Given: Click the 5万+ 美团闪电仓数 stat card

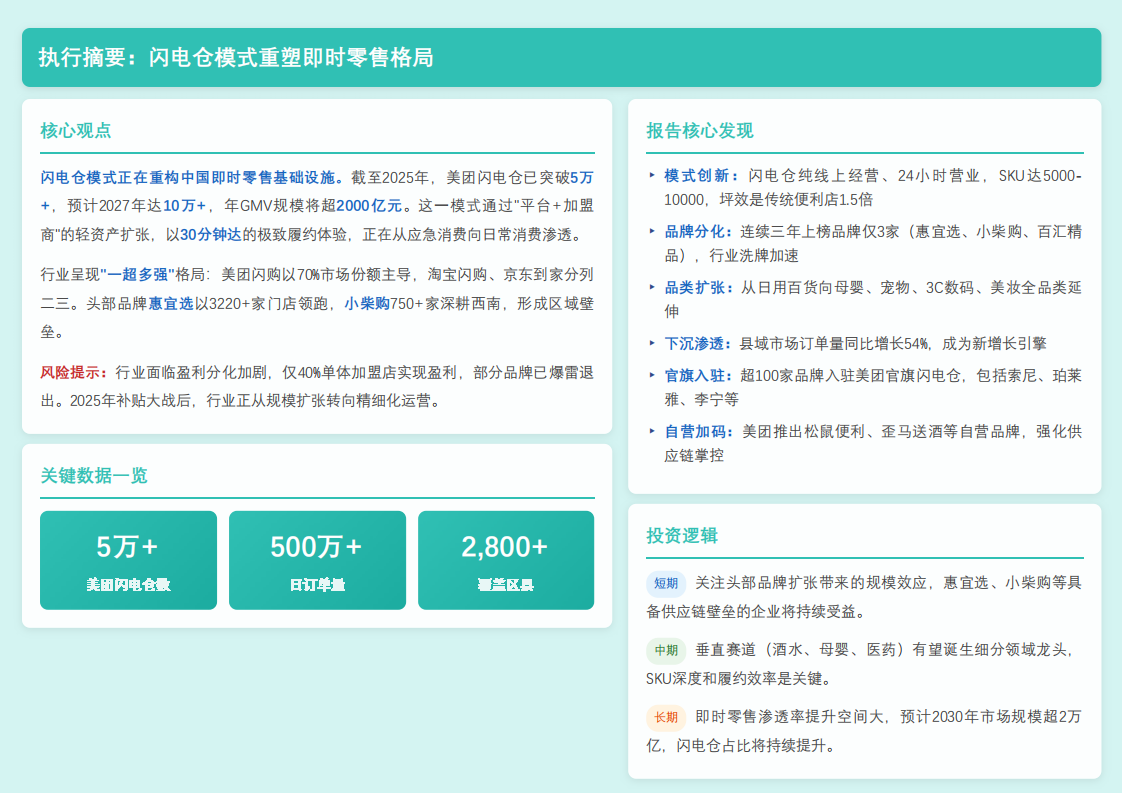Looking at the screenshot, I should [128, 560].
